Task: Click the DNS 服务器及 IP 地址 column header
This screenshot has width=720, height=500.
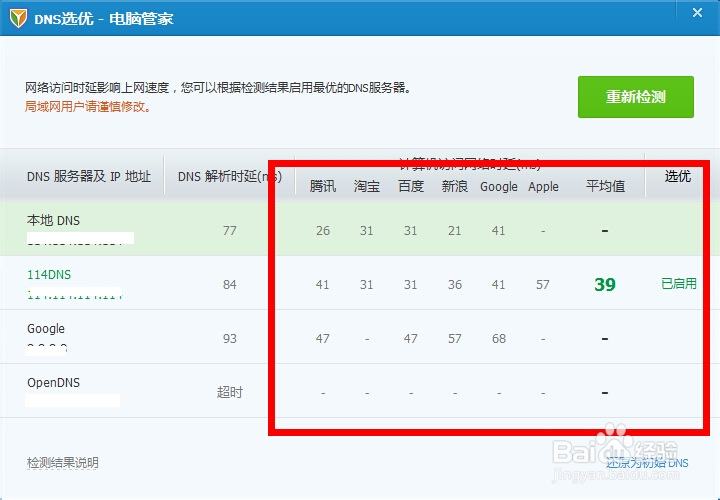Action: click(89, 176)
